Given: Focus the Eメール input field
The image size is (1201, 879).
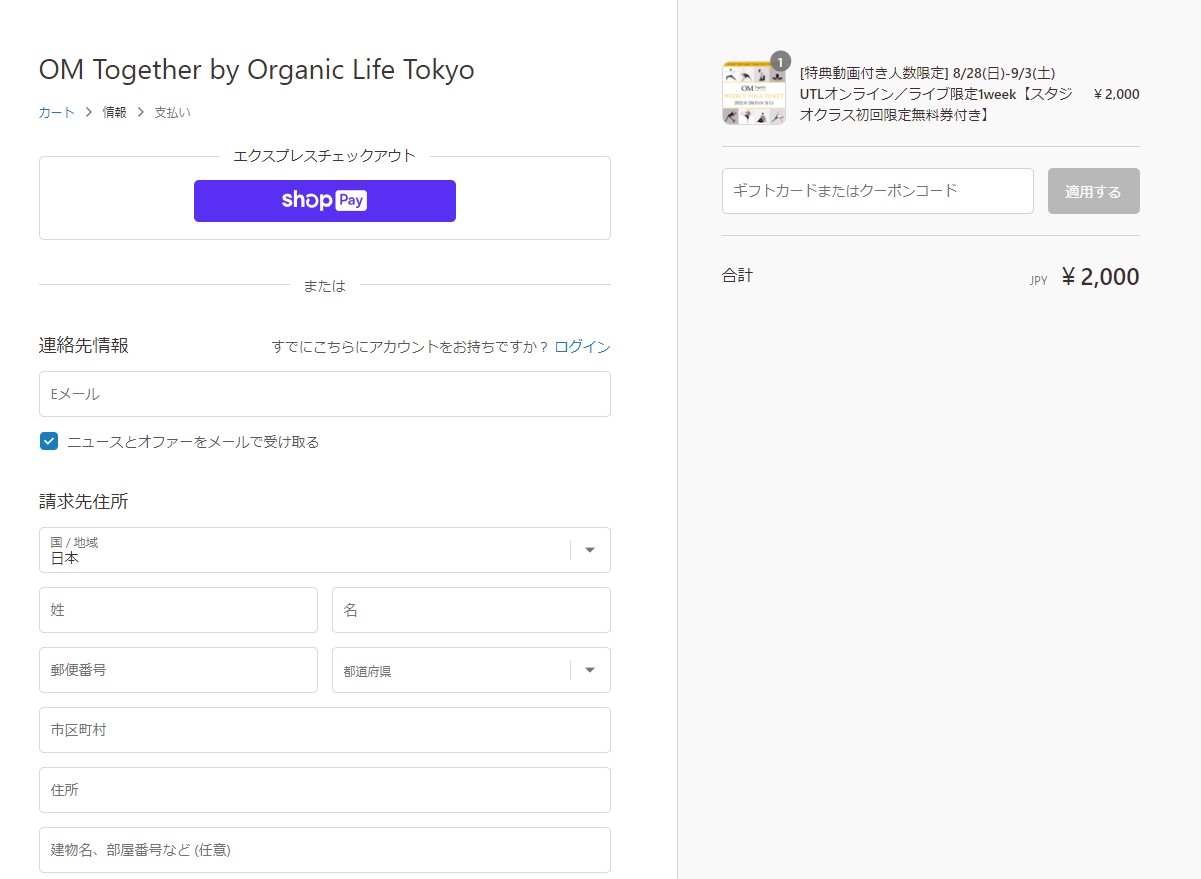Looking at the screenshot, I should pyautogui.click(x=324, y=394).
